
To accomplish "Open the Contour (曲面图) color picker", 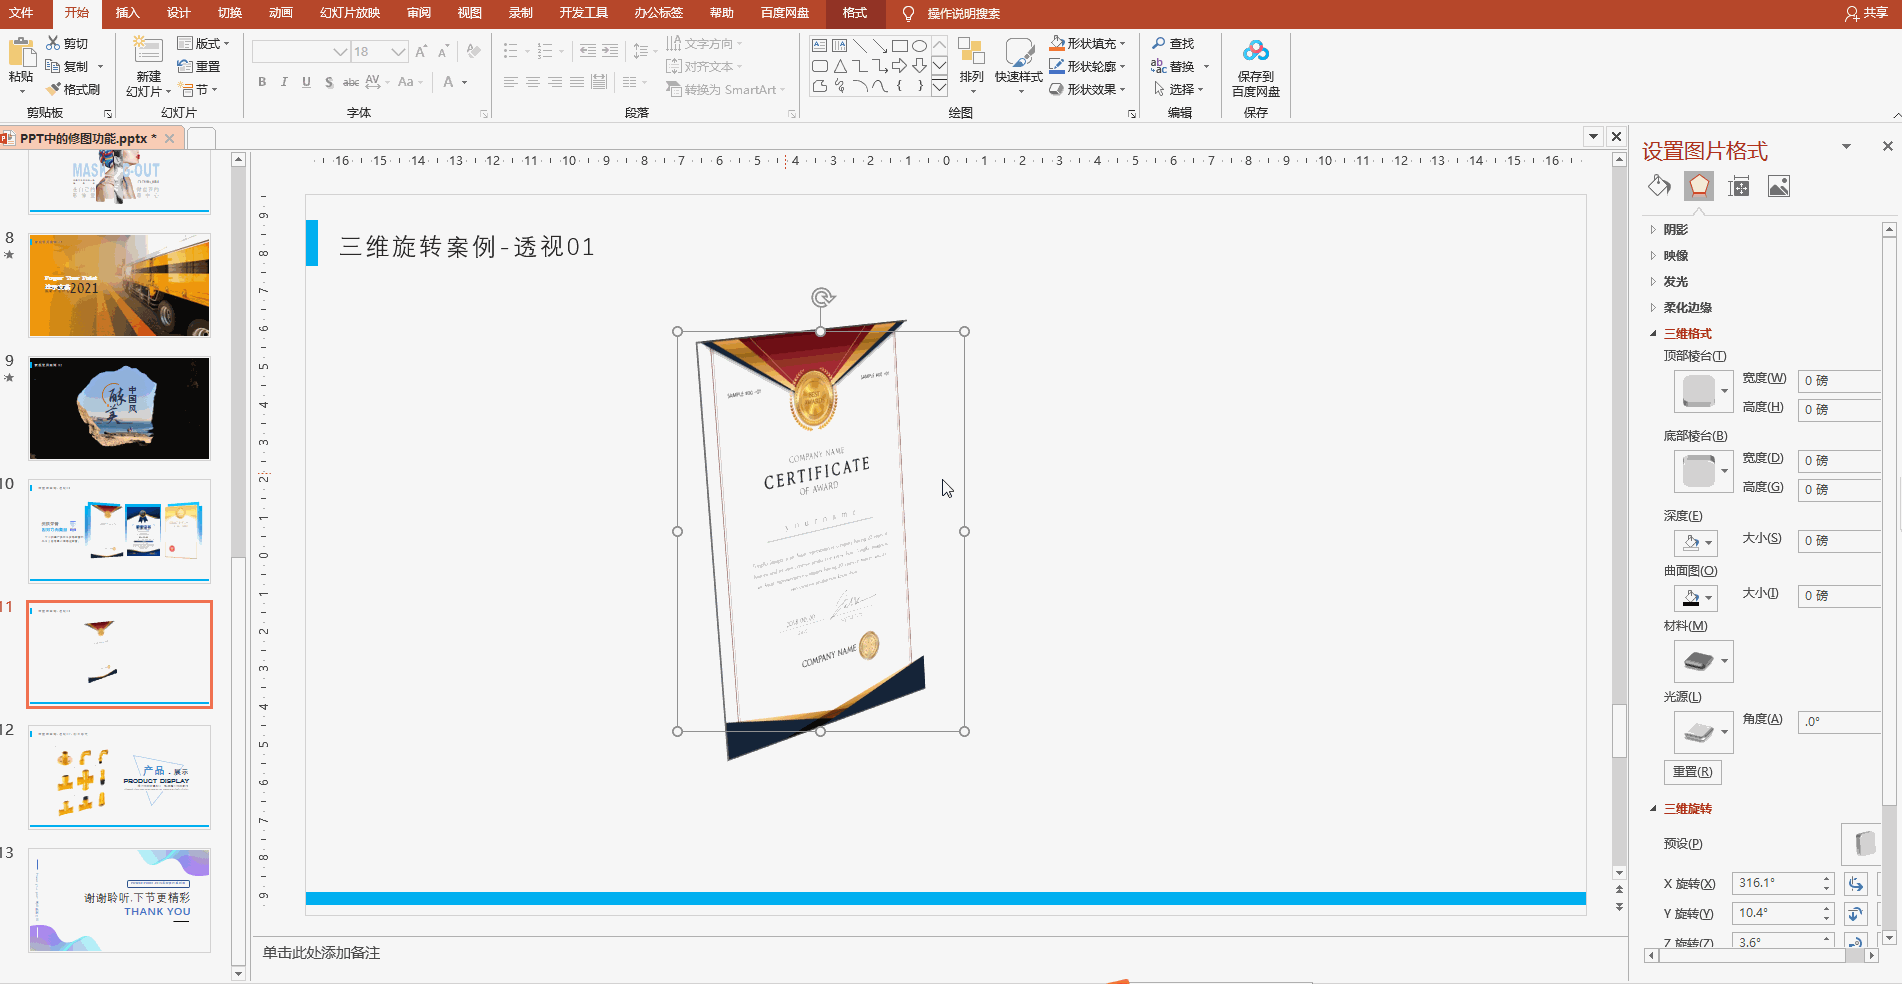I will (x=1696, y=598).
